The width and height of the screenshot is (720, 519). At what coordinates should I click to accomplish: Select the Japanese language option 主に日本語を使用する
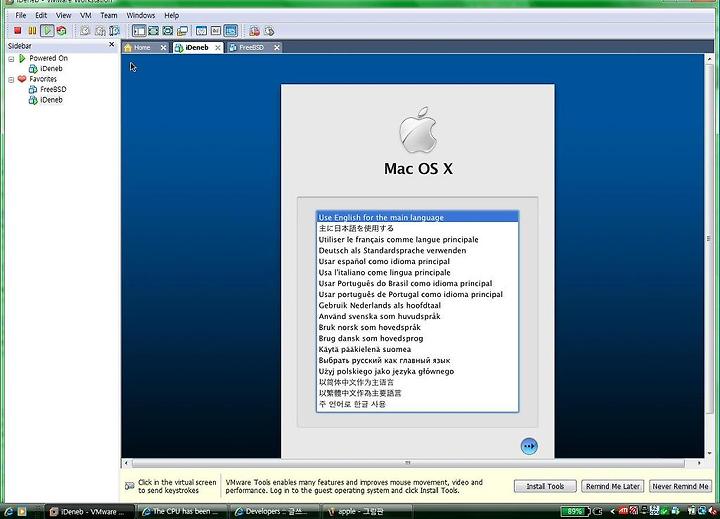pyautogui.click(x=417, y=228)
